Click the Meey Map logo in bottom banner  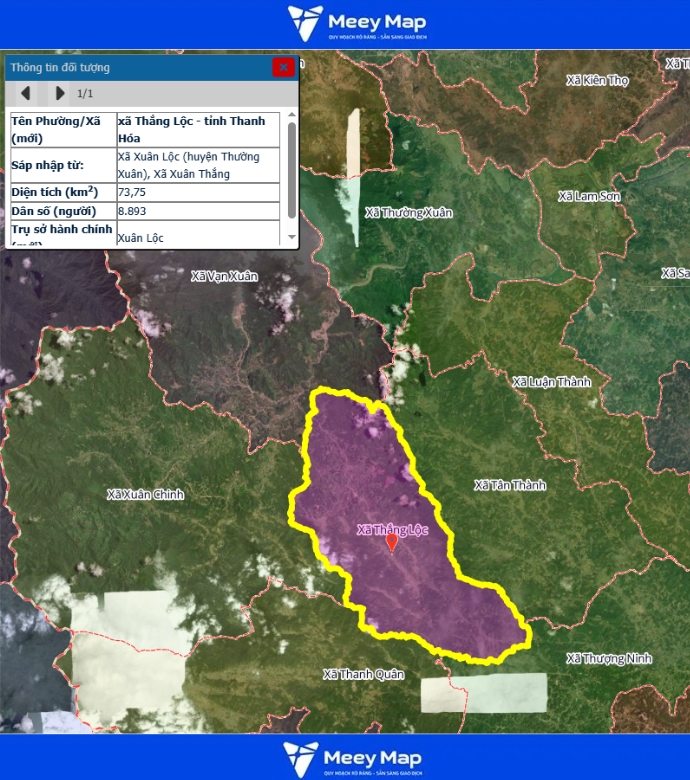point(352,758)
